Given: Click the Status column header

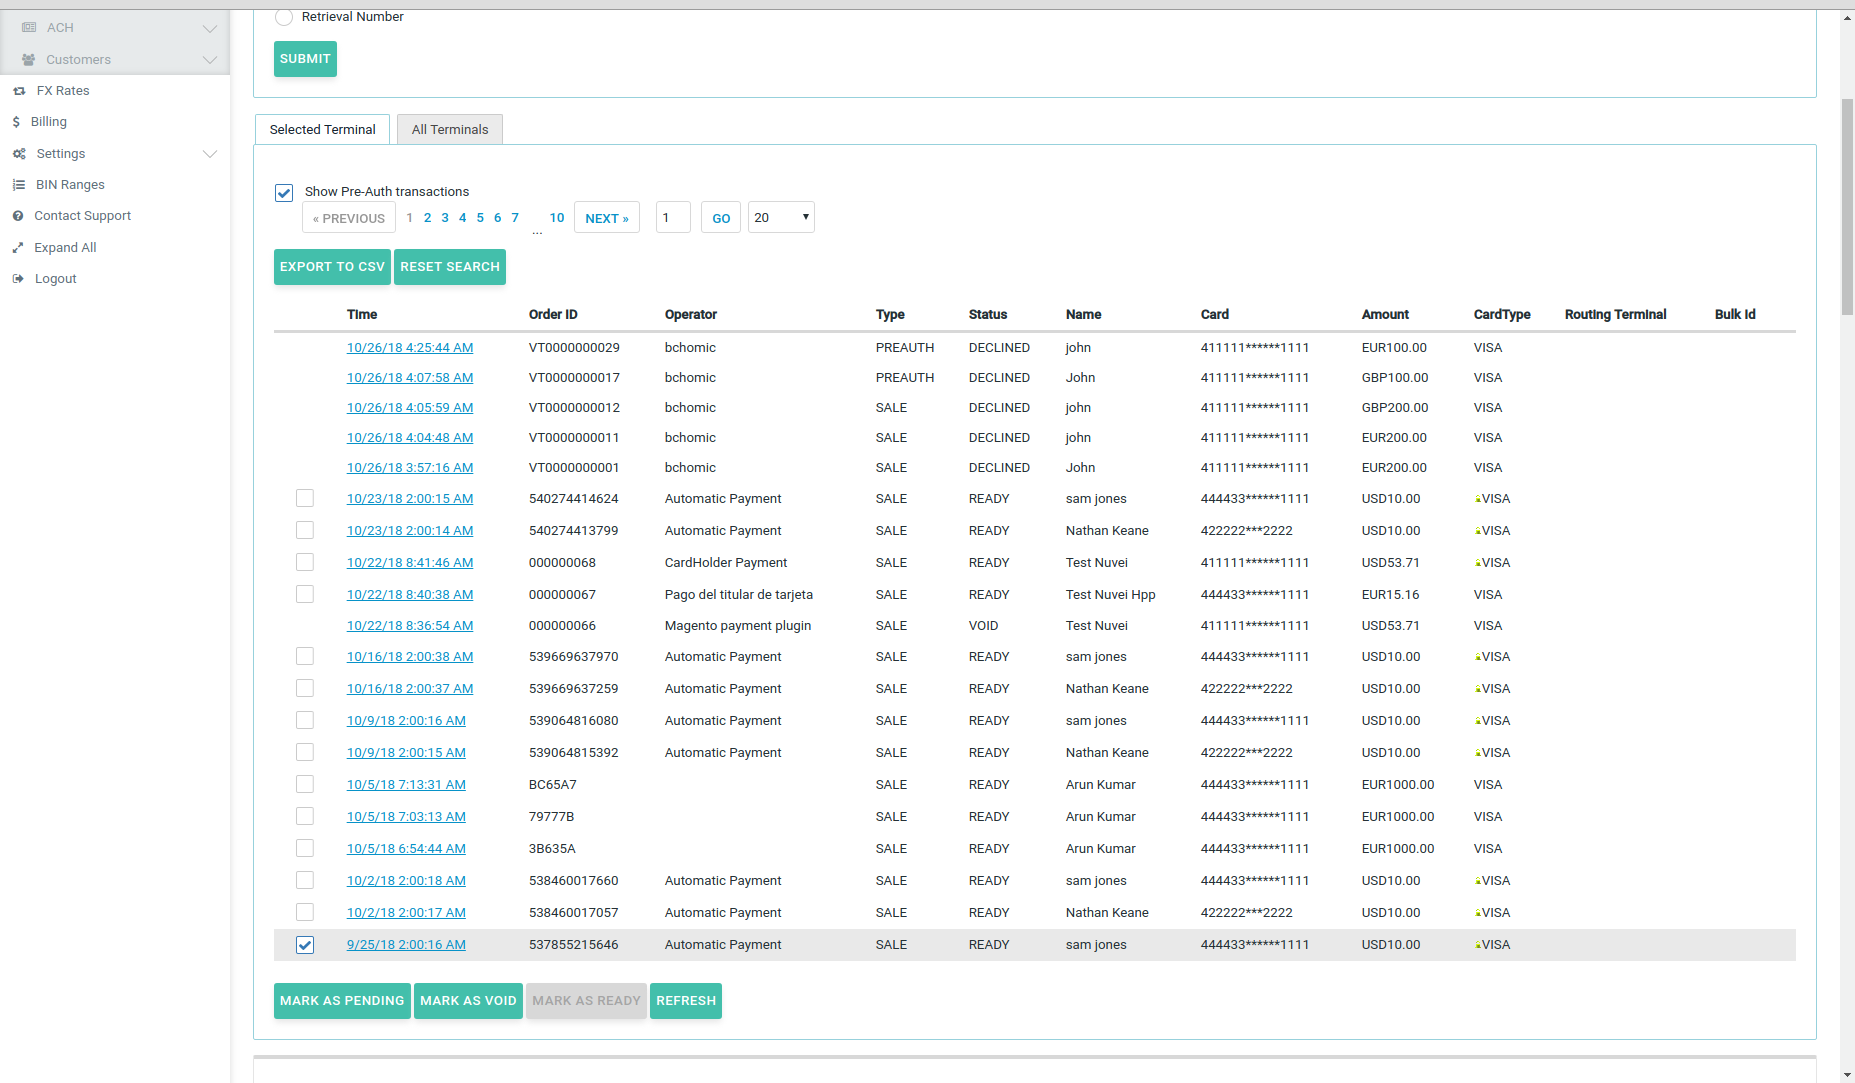Looking at the screenshot, I should point(988,315).
